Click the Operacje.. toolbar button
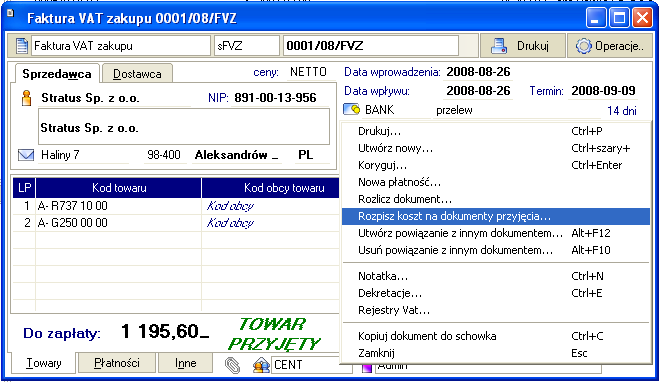Image resolution: width=659 pixels, height=382 pixels. pyautogui.click(x=610, y=45)
